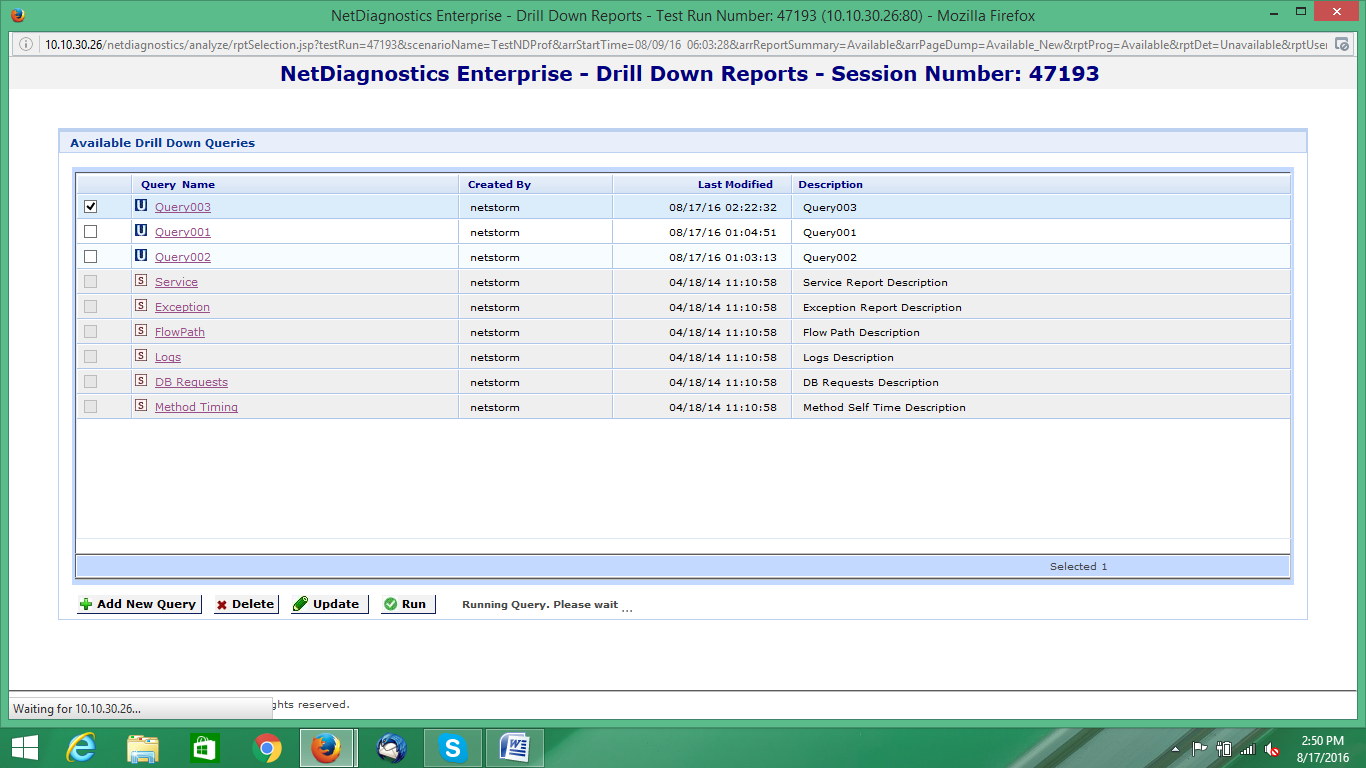
Task: Click the Add New Query button
Action: 139,604
